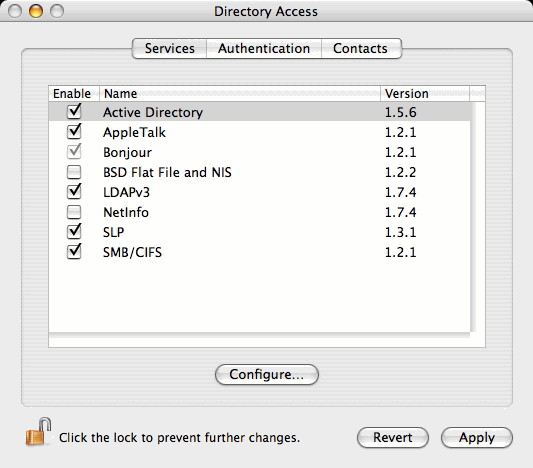This screenshot has width=533, height=468.
Task: Sort by the Name column header
Action: pyautogui.click(x=240, y=93)
